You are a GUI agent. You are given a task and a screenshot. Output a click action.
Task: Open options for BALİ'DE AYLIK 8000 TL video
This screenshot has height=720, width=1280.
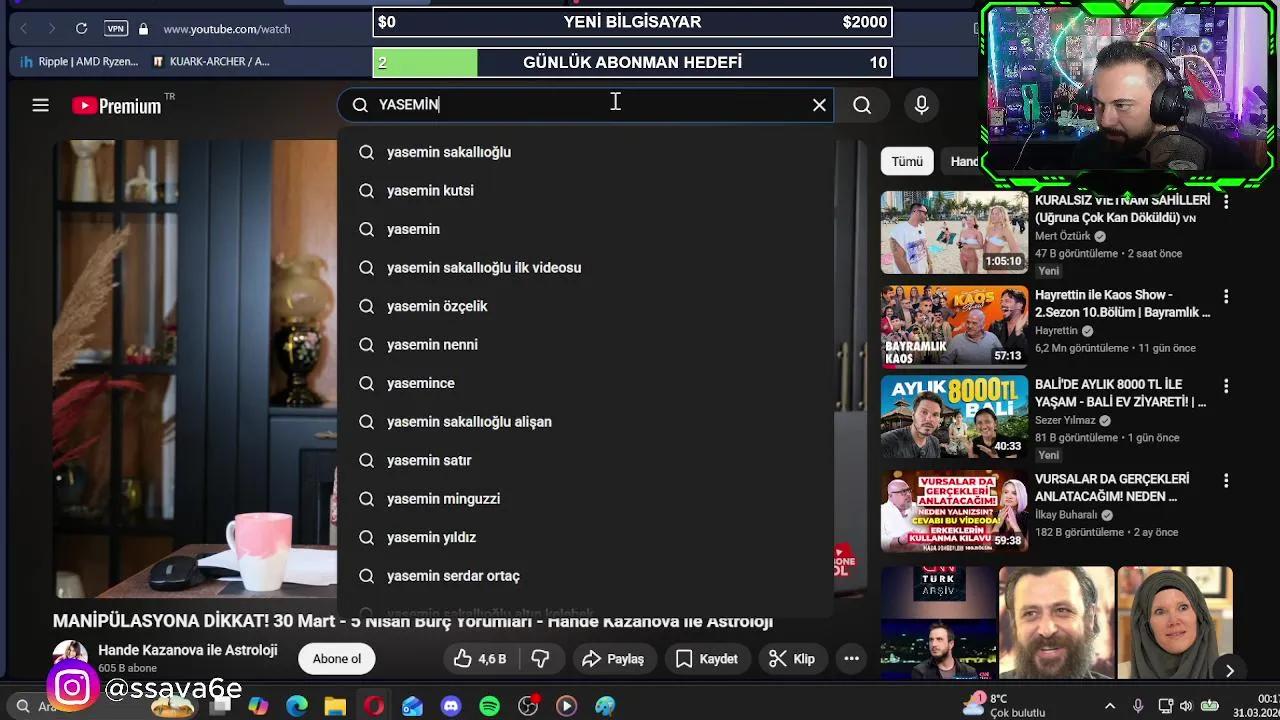click(x=1226, y=385)
